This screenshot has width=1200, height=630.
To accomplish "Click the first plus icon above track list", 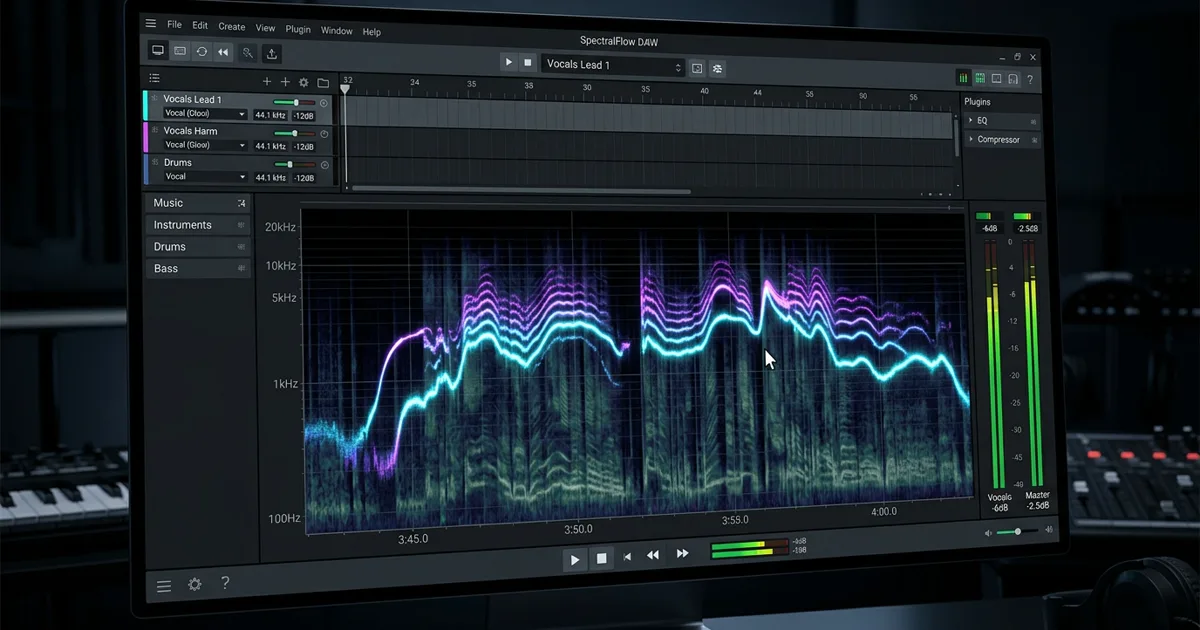I will point(267,82).
